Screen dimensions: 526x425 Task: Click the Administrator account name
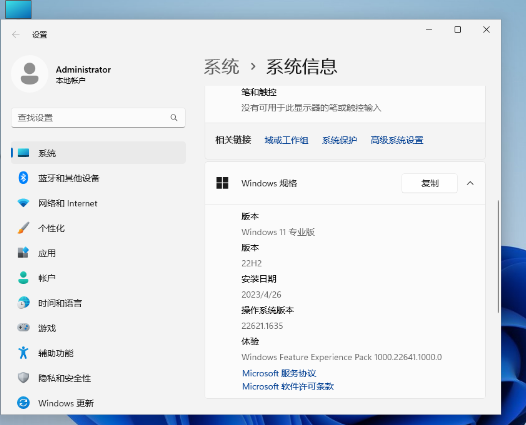coord(83,69)
